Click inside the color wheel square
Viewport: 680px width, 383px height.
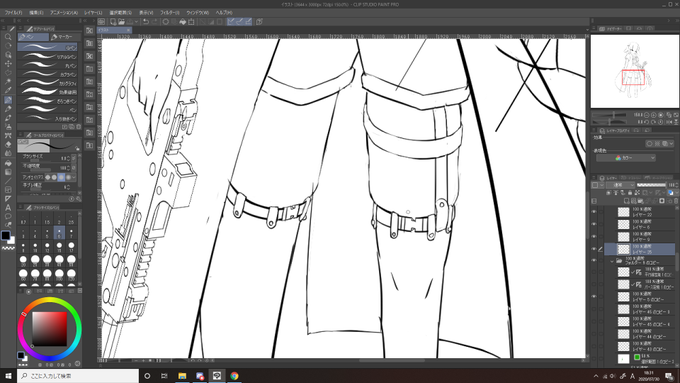click(50, 328)
